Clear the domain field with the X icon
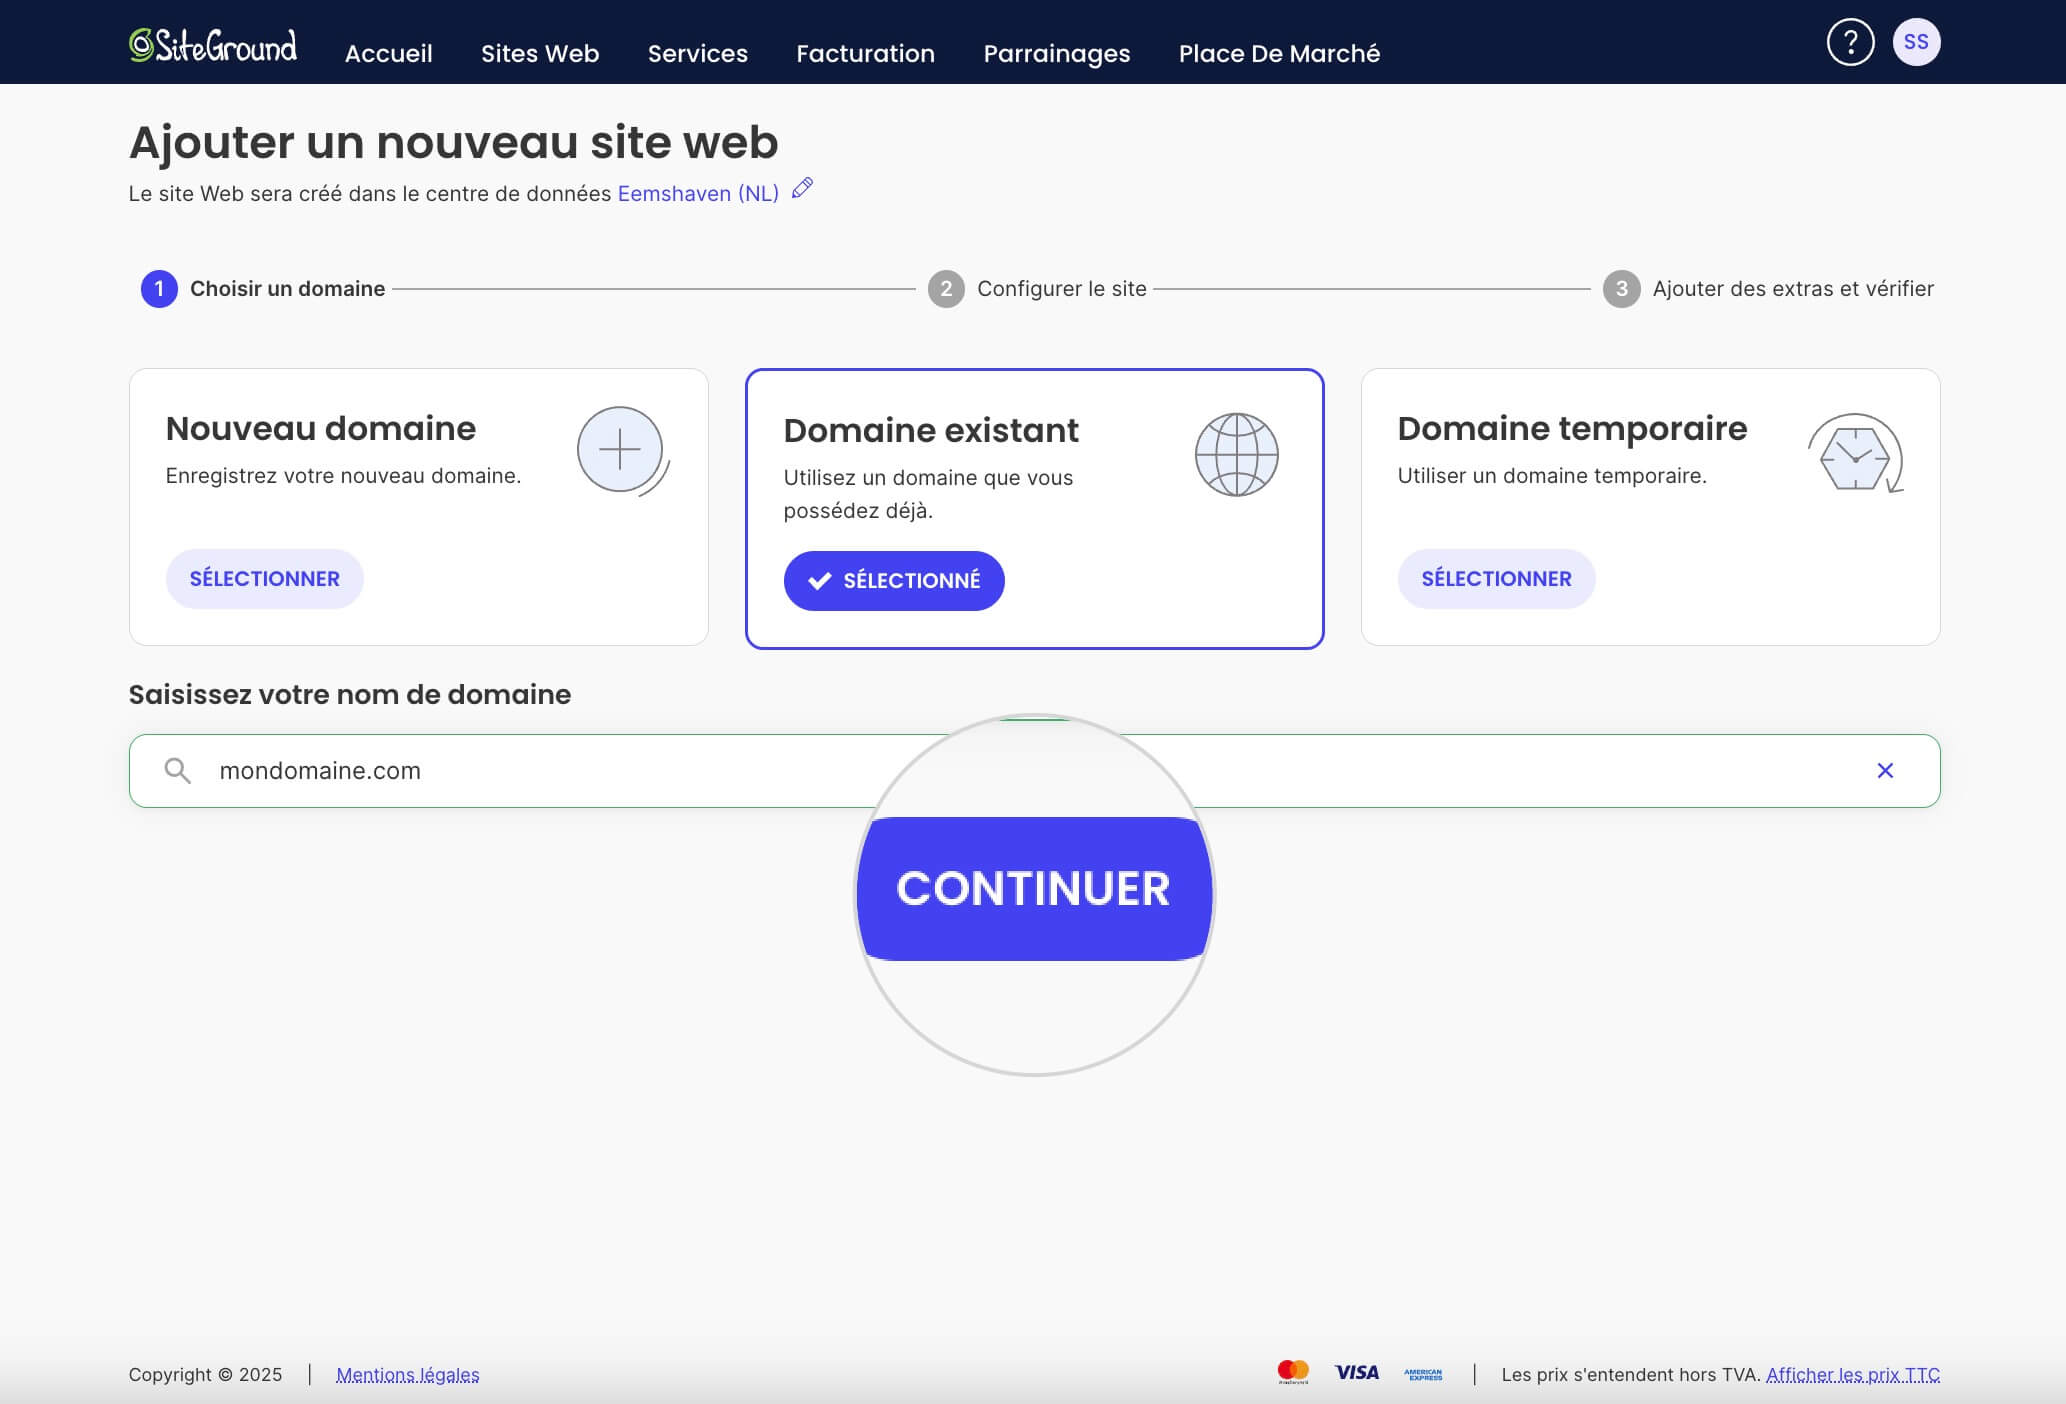Screen dimensions: 2066x1404 pyautogui.click(x=1885, y=770)
